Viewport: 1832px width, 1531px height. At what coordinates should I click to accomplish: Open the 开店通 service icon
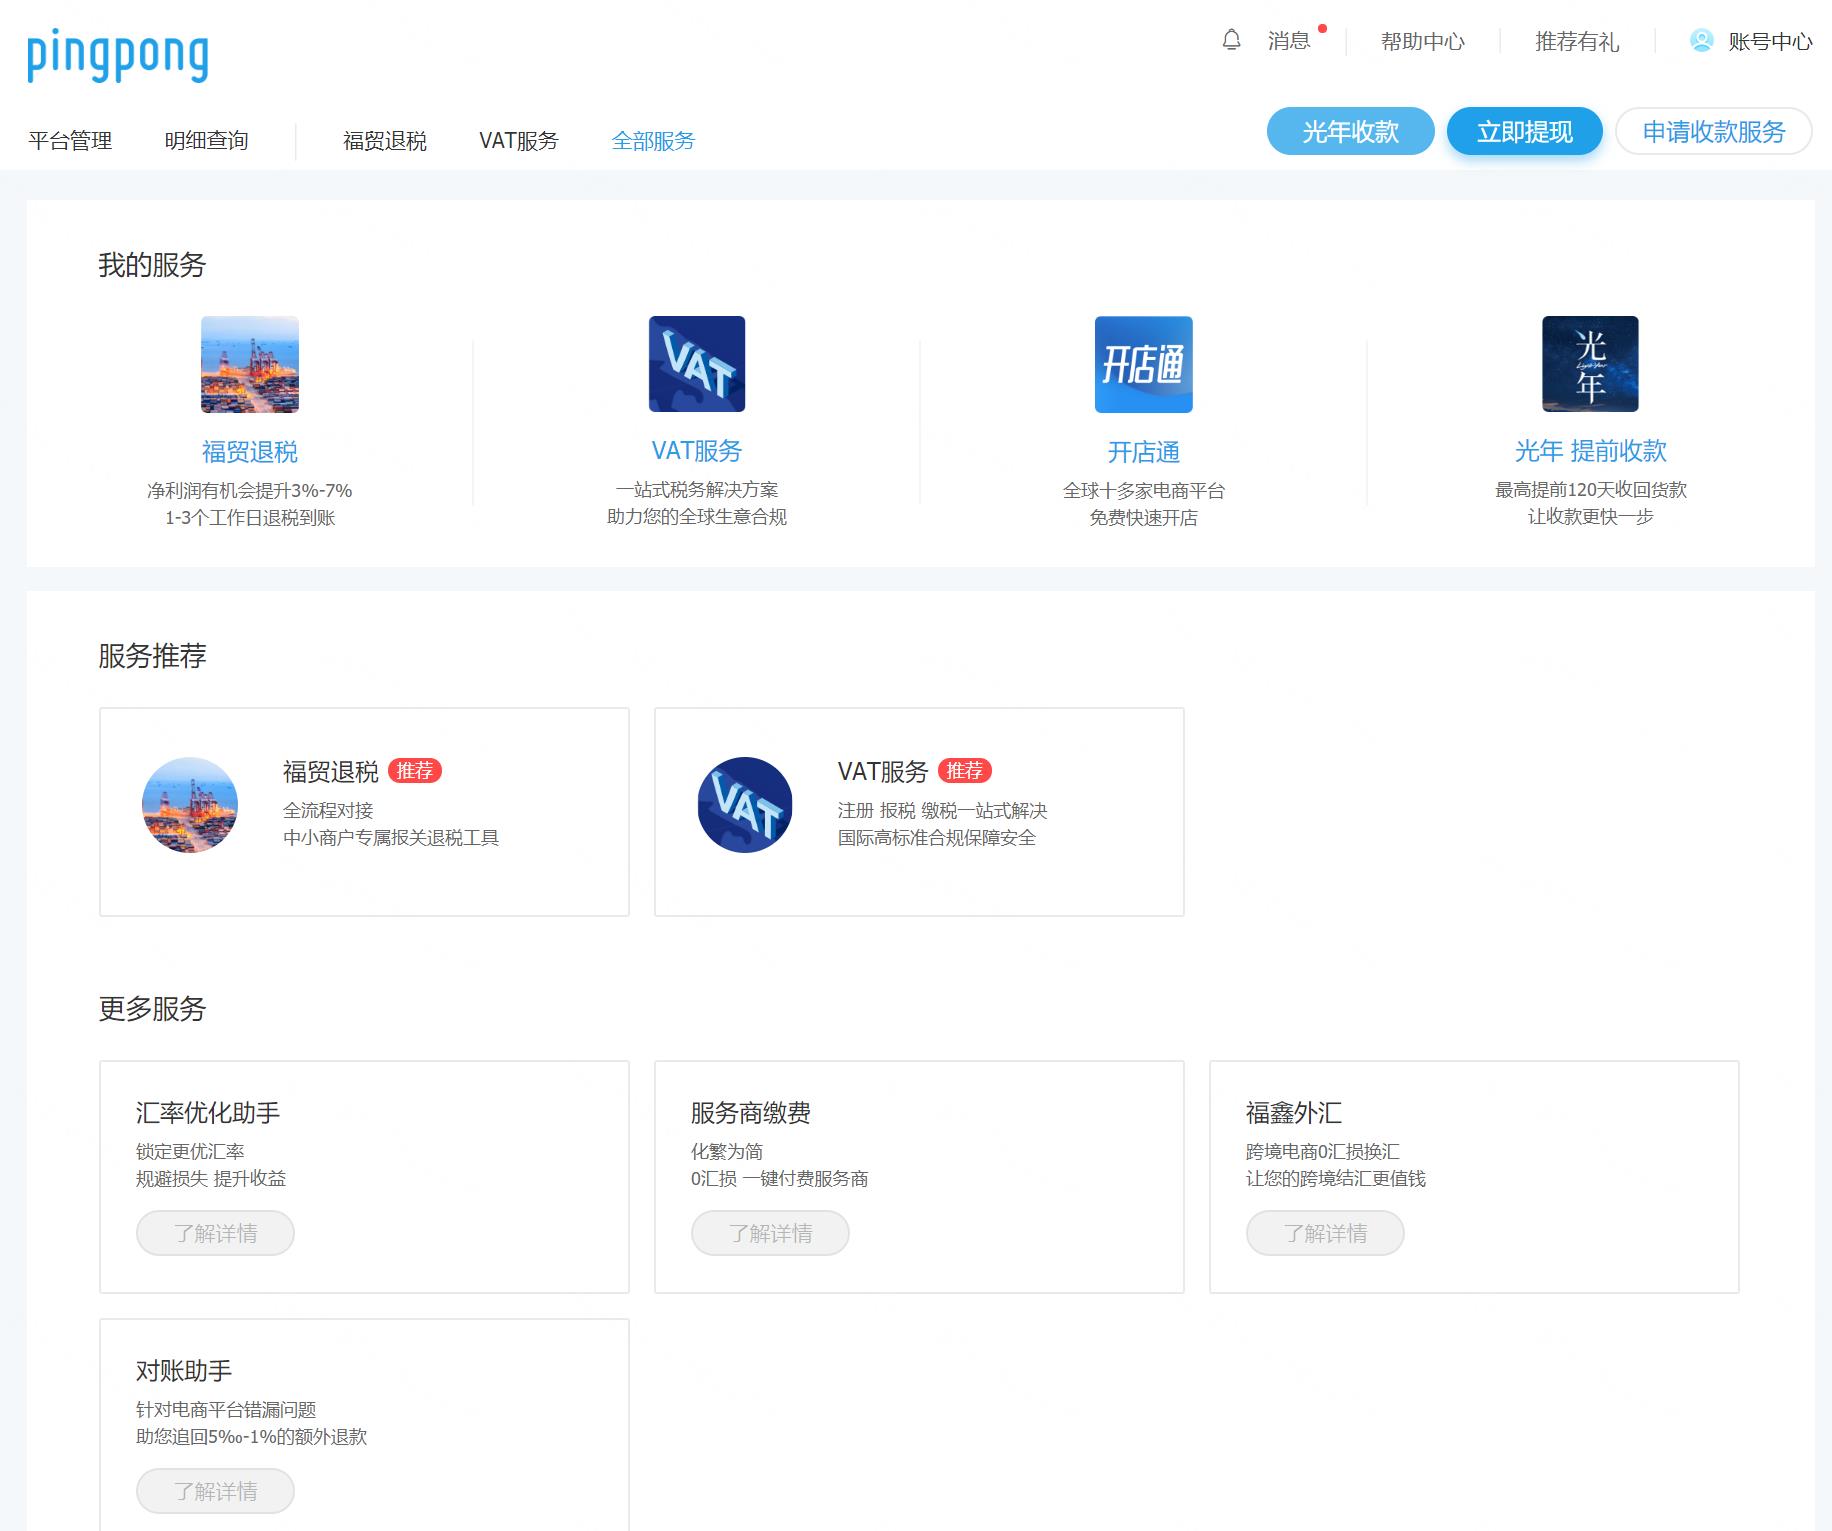click(1144, 364)
